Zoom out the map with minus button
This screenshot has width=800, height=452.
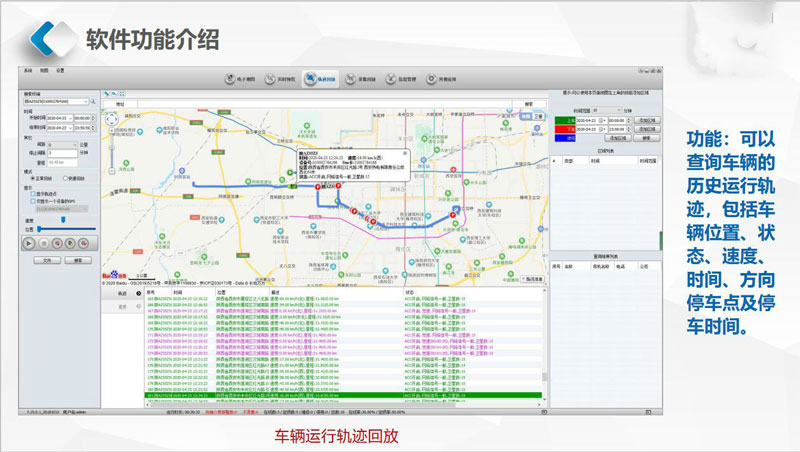click(x=112, y=171)
